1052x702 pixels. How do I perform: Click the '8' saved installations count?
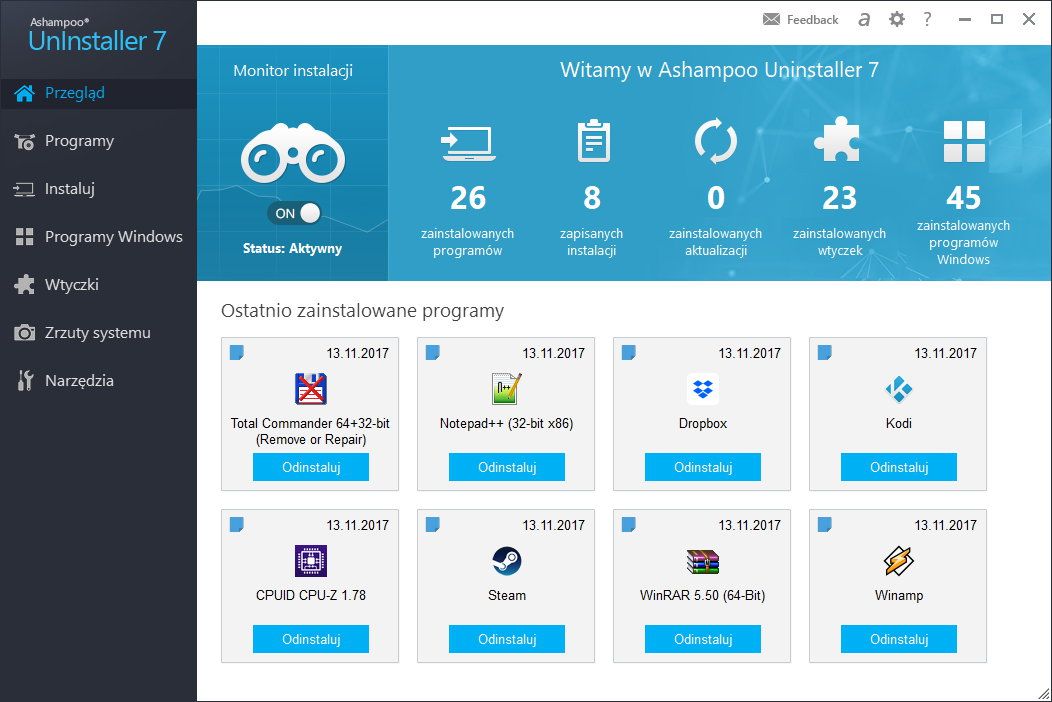tap(592, 199)
